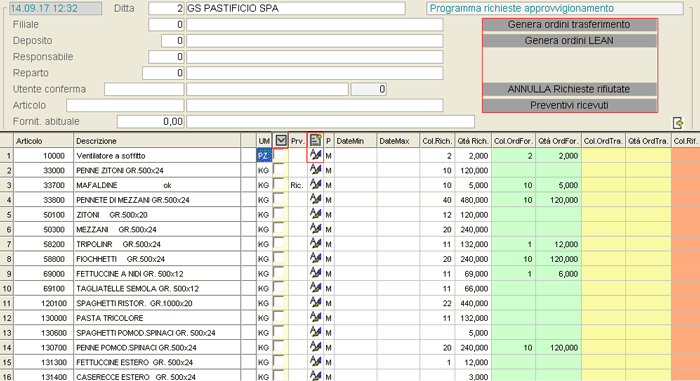This screenshot has height=381, width=700.
Task: Open detail icon for MAFALDINE row
Action: (x=316, y=184)
